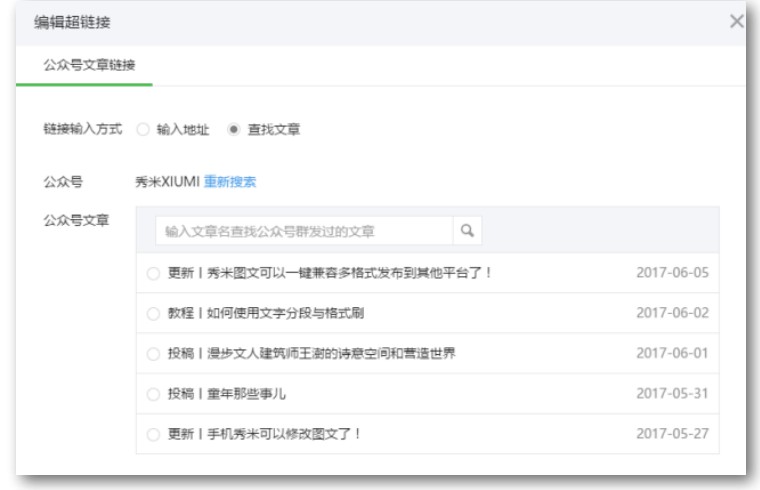Choose the 秀米图文可以一键兼容多格式 article radio
The width and height of the screenshot is (760, 490).
pos(153,273)
